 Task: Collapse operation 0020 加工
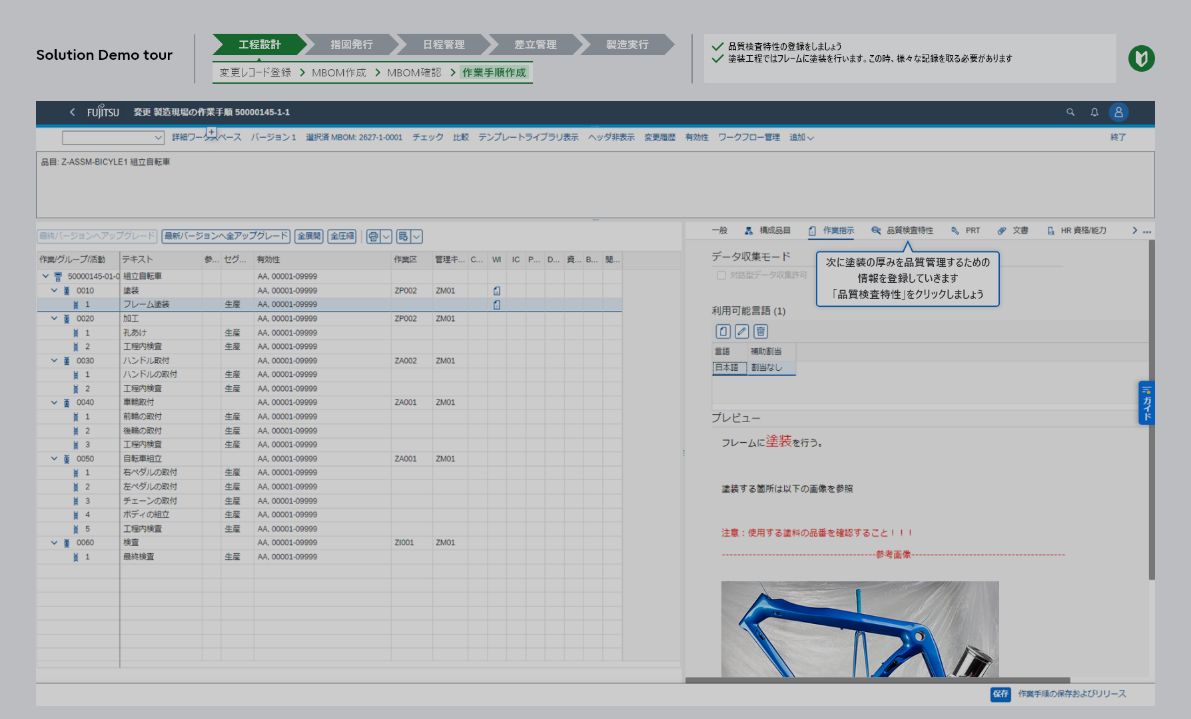54,318
